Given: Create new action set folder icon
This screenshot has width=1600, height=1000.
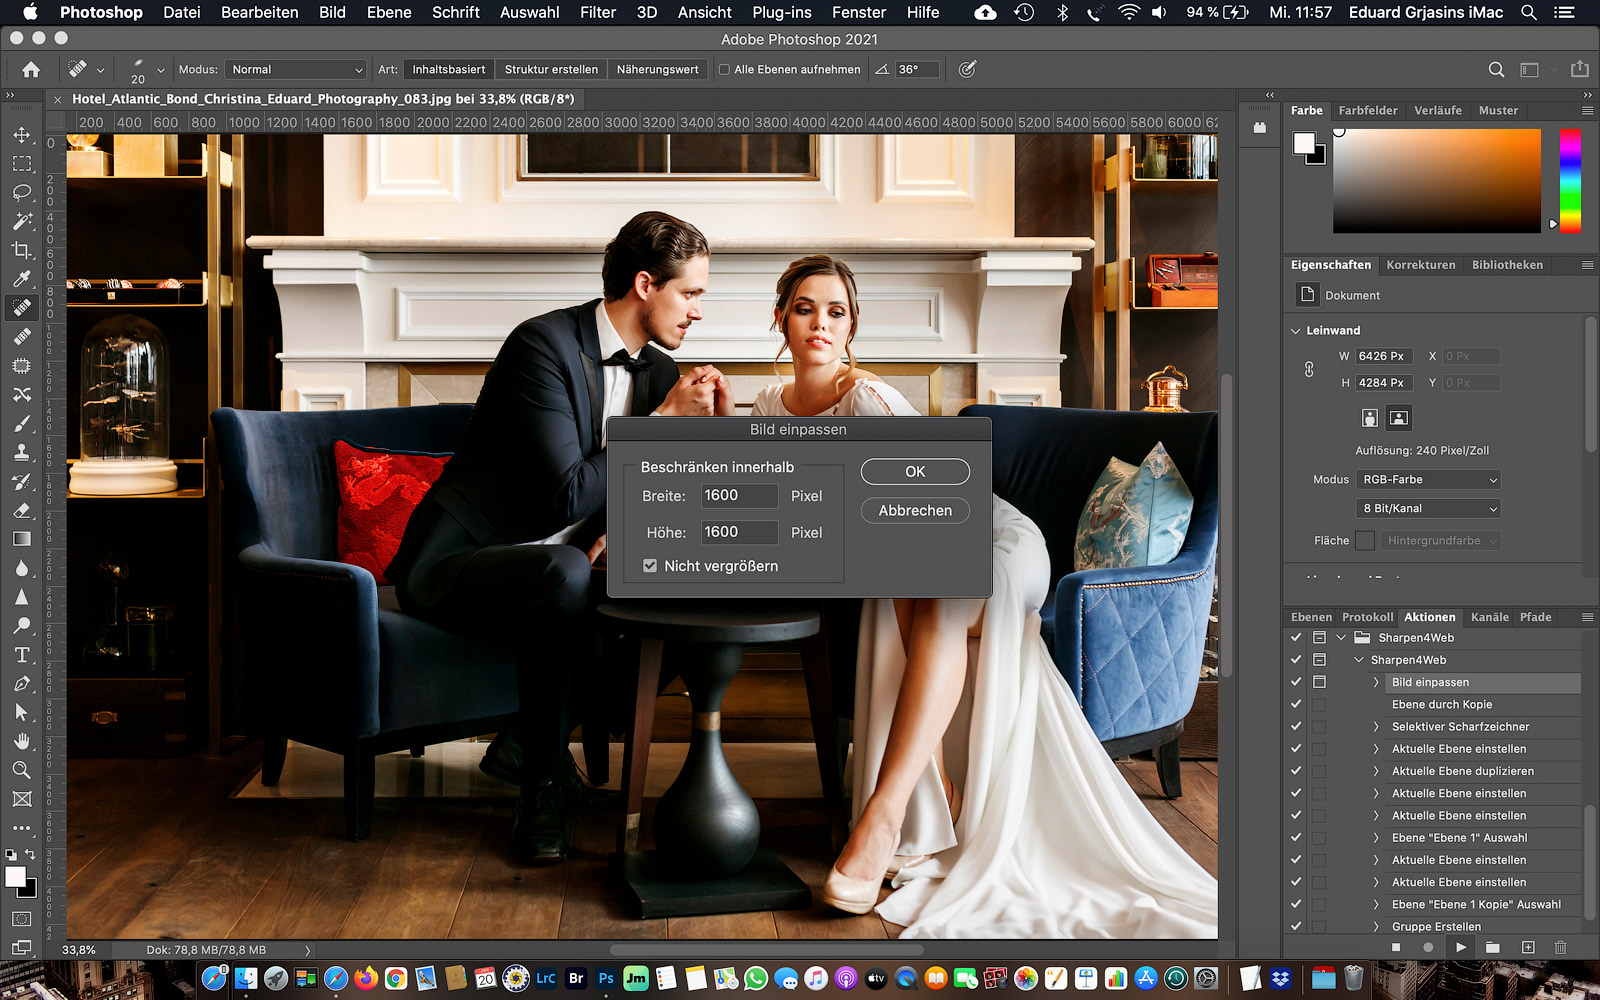Looking at the screenshot, I should 1492,947.
